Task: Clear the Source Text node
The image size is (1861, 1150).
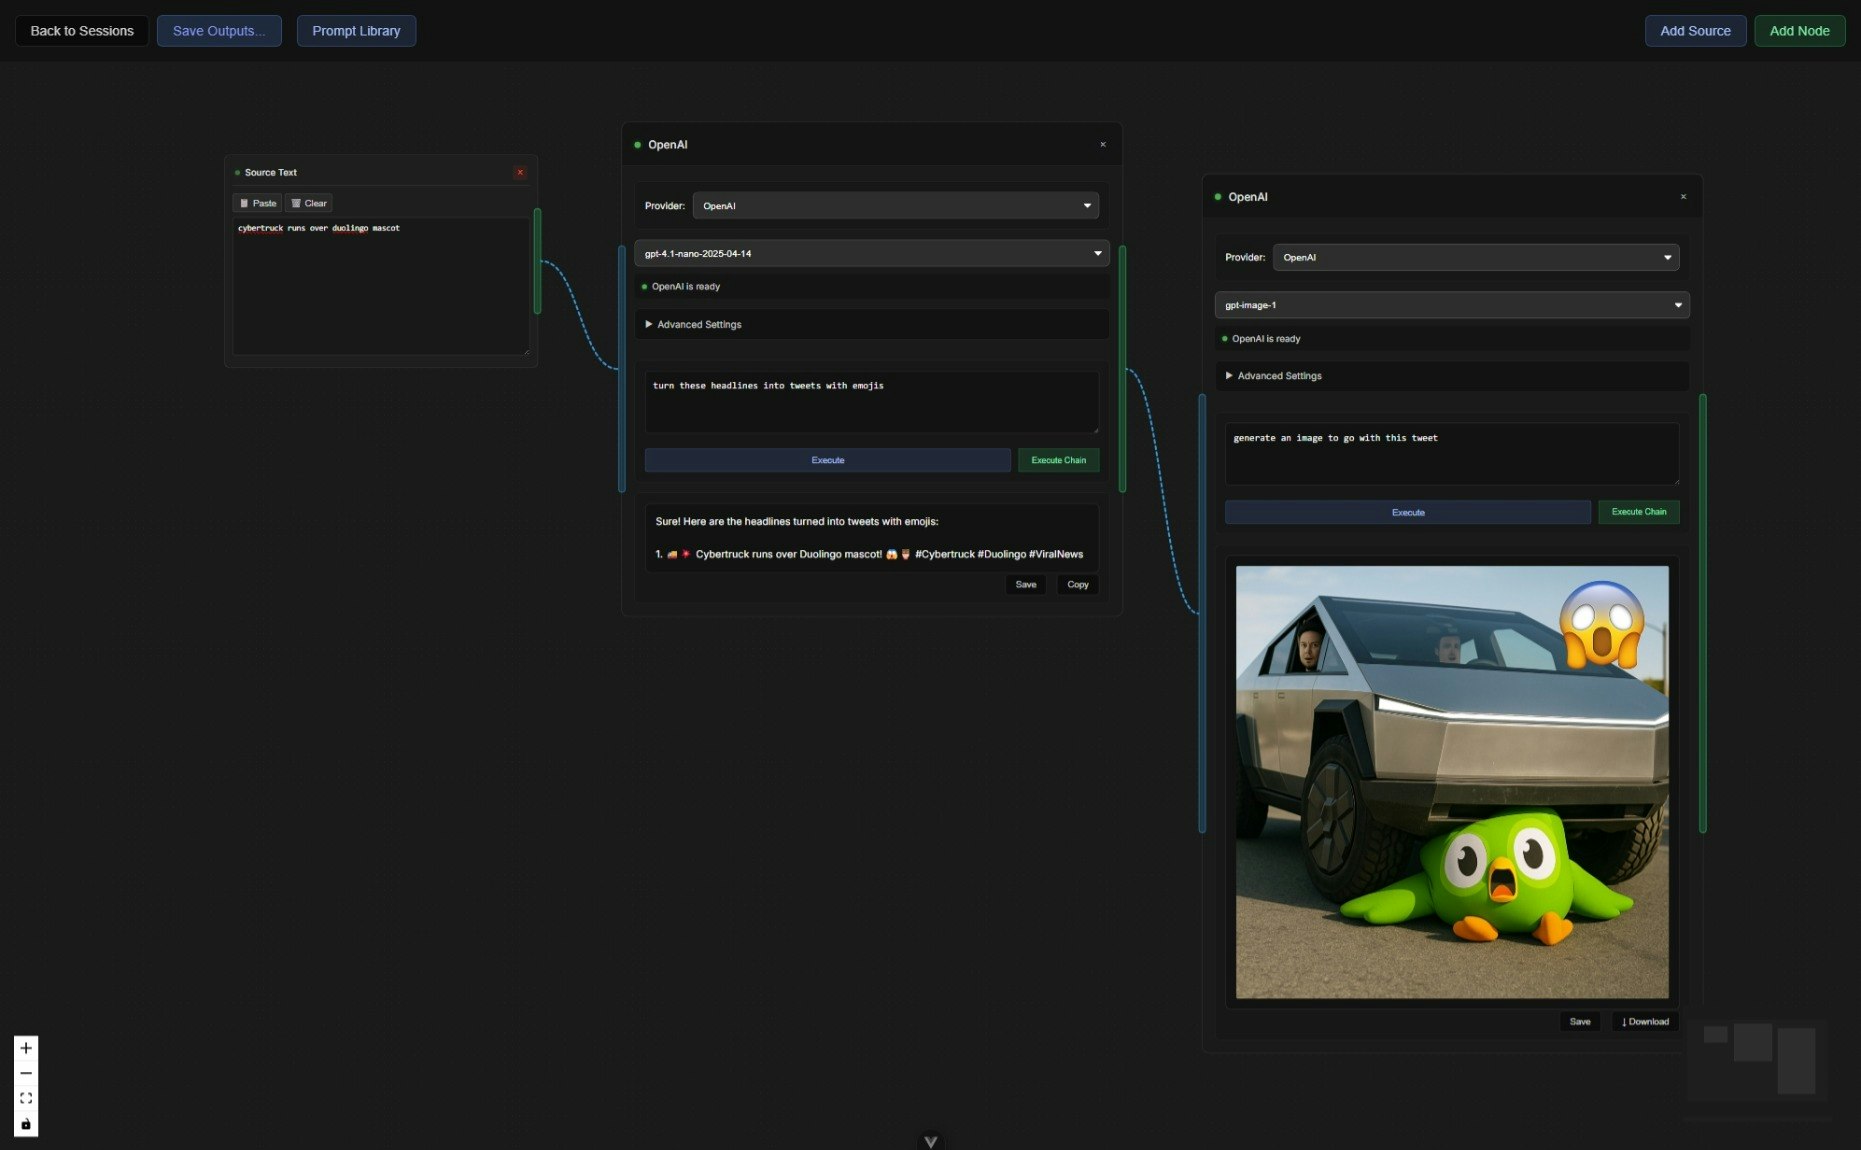Action: coord(309,203)
